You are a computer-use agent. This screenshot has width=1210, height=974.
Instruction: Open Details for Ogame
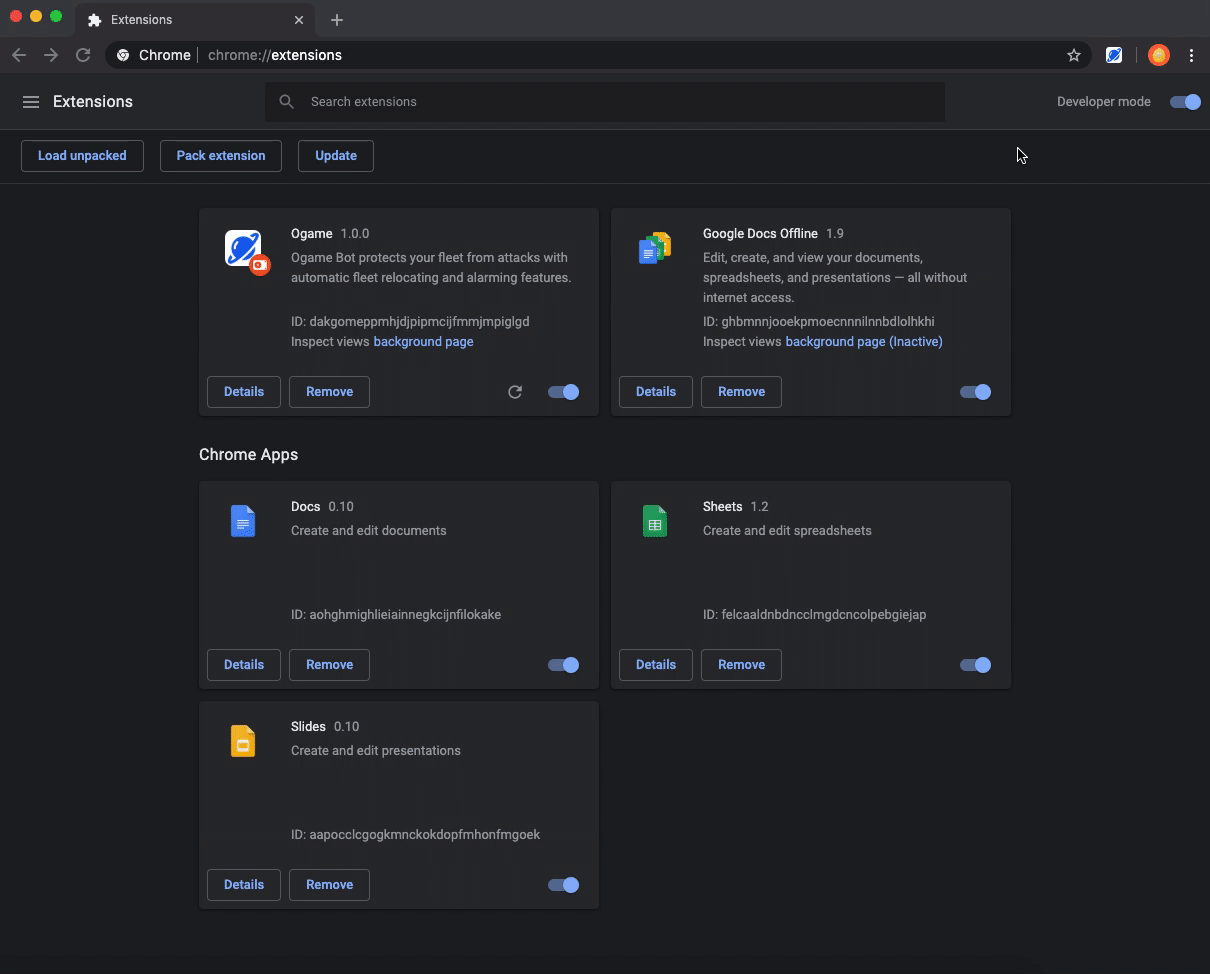point(244,392)
